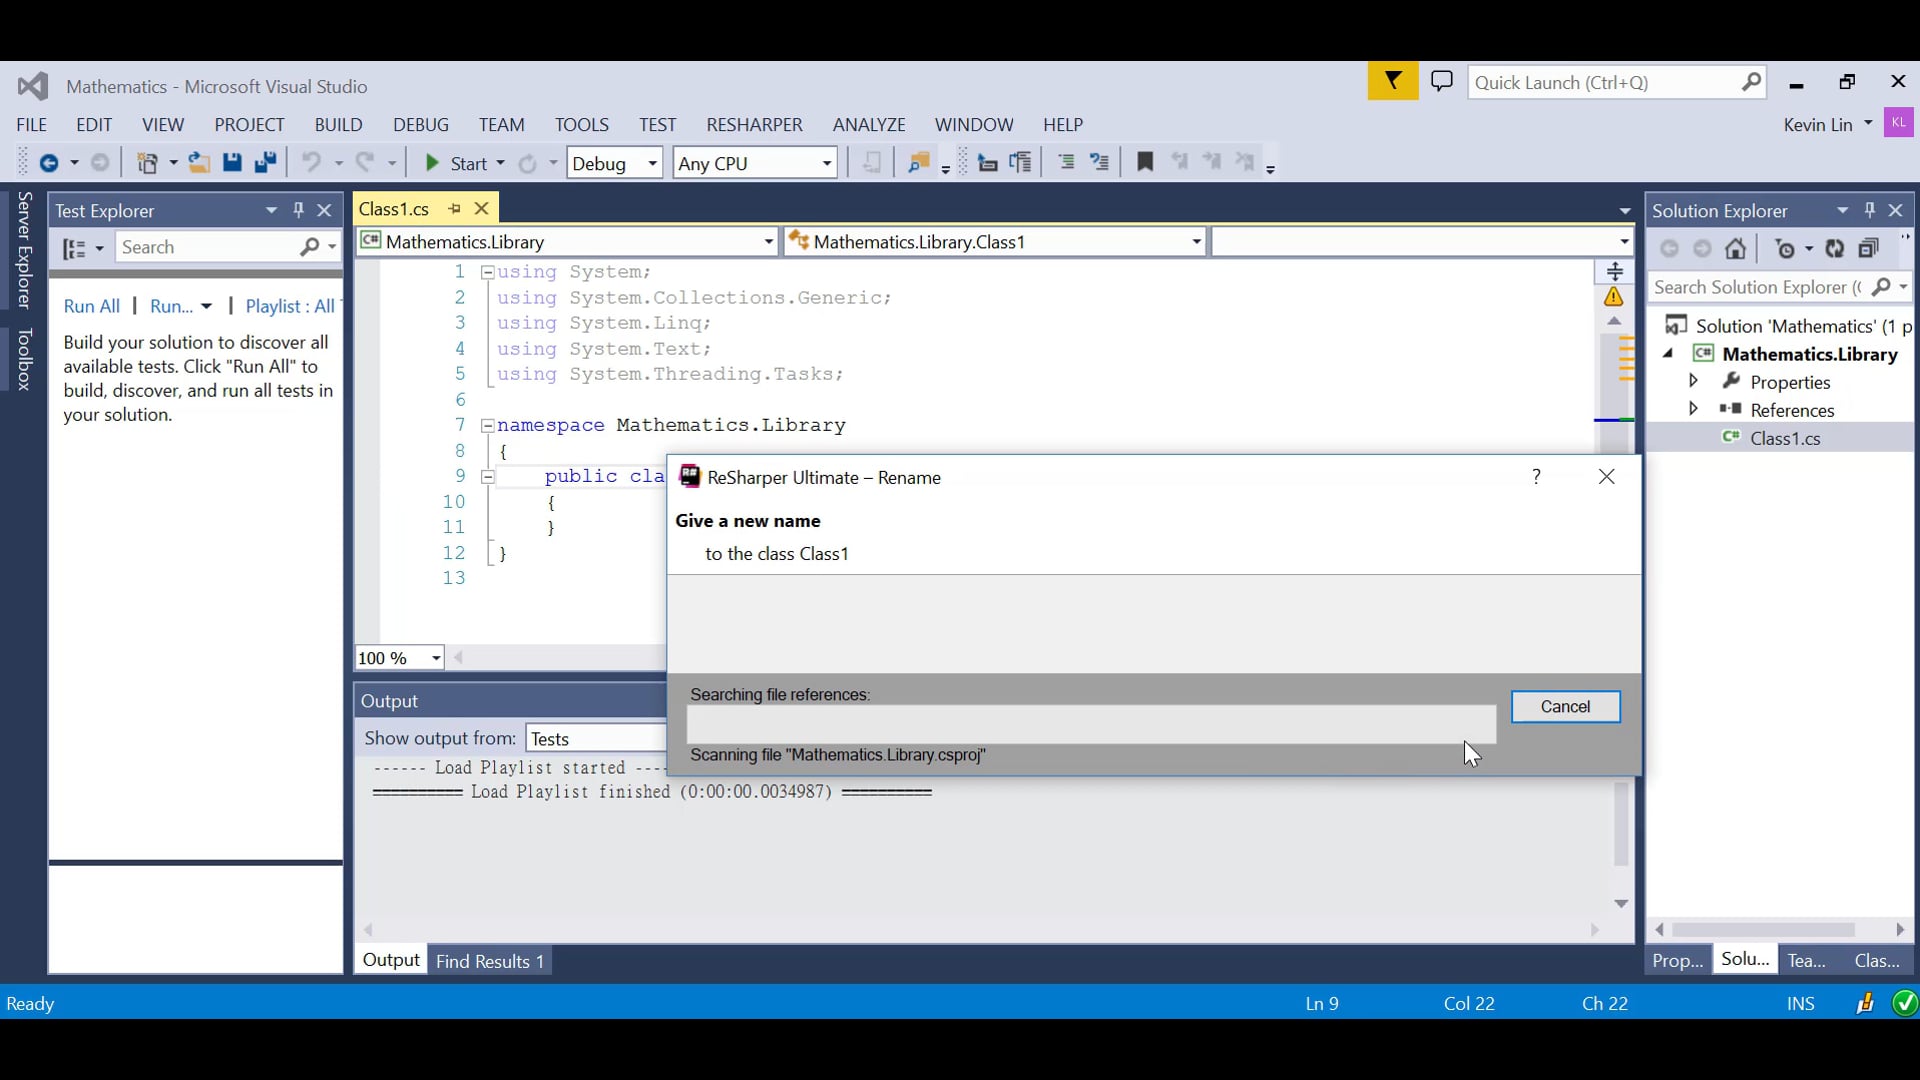Image resolution: width=1920 pixels, height=1080 pixels.
Task: Expand the References tree node
Action: [1693, 409]
